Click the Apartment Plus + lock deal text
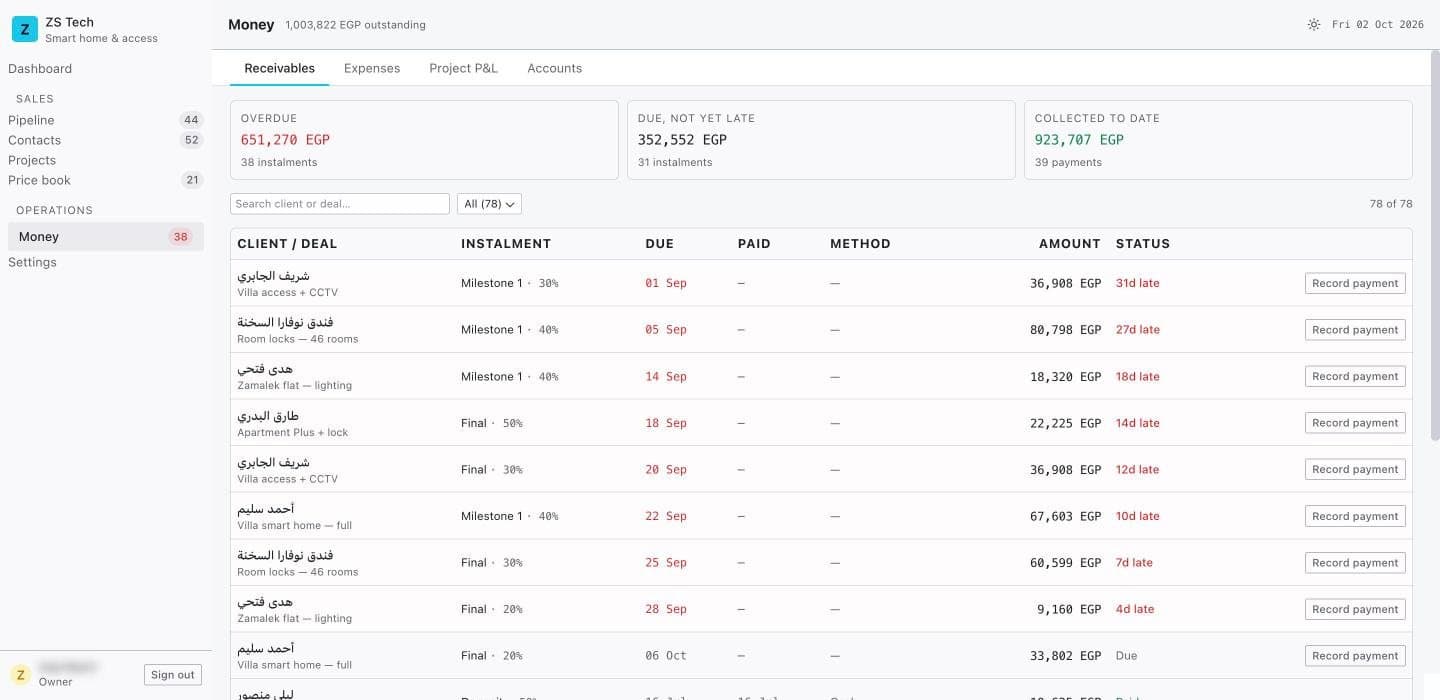 point(293,433)
